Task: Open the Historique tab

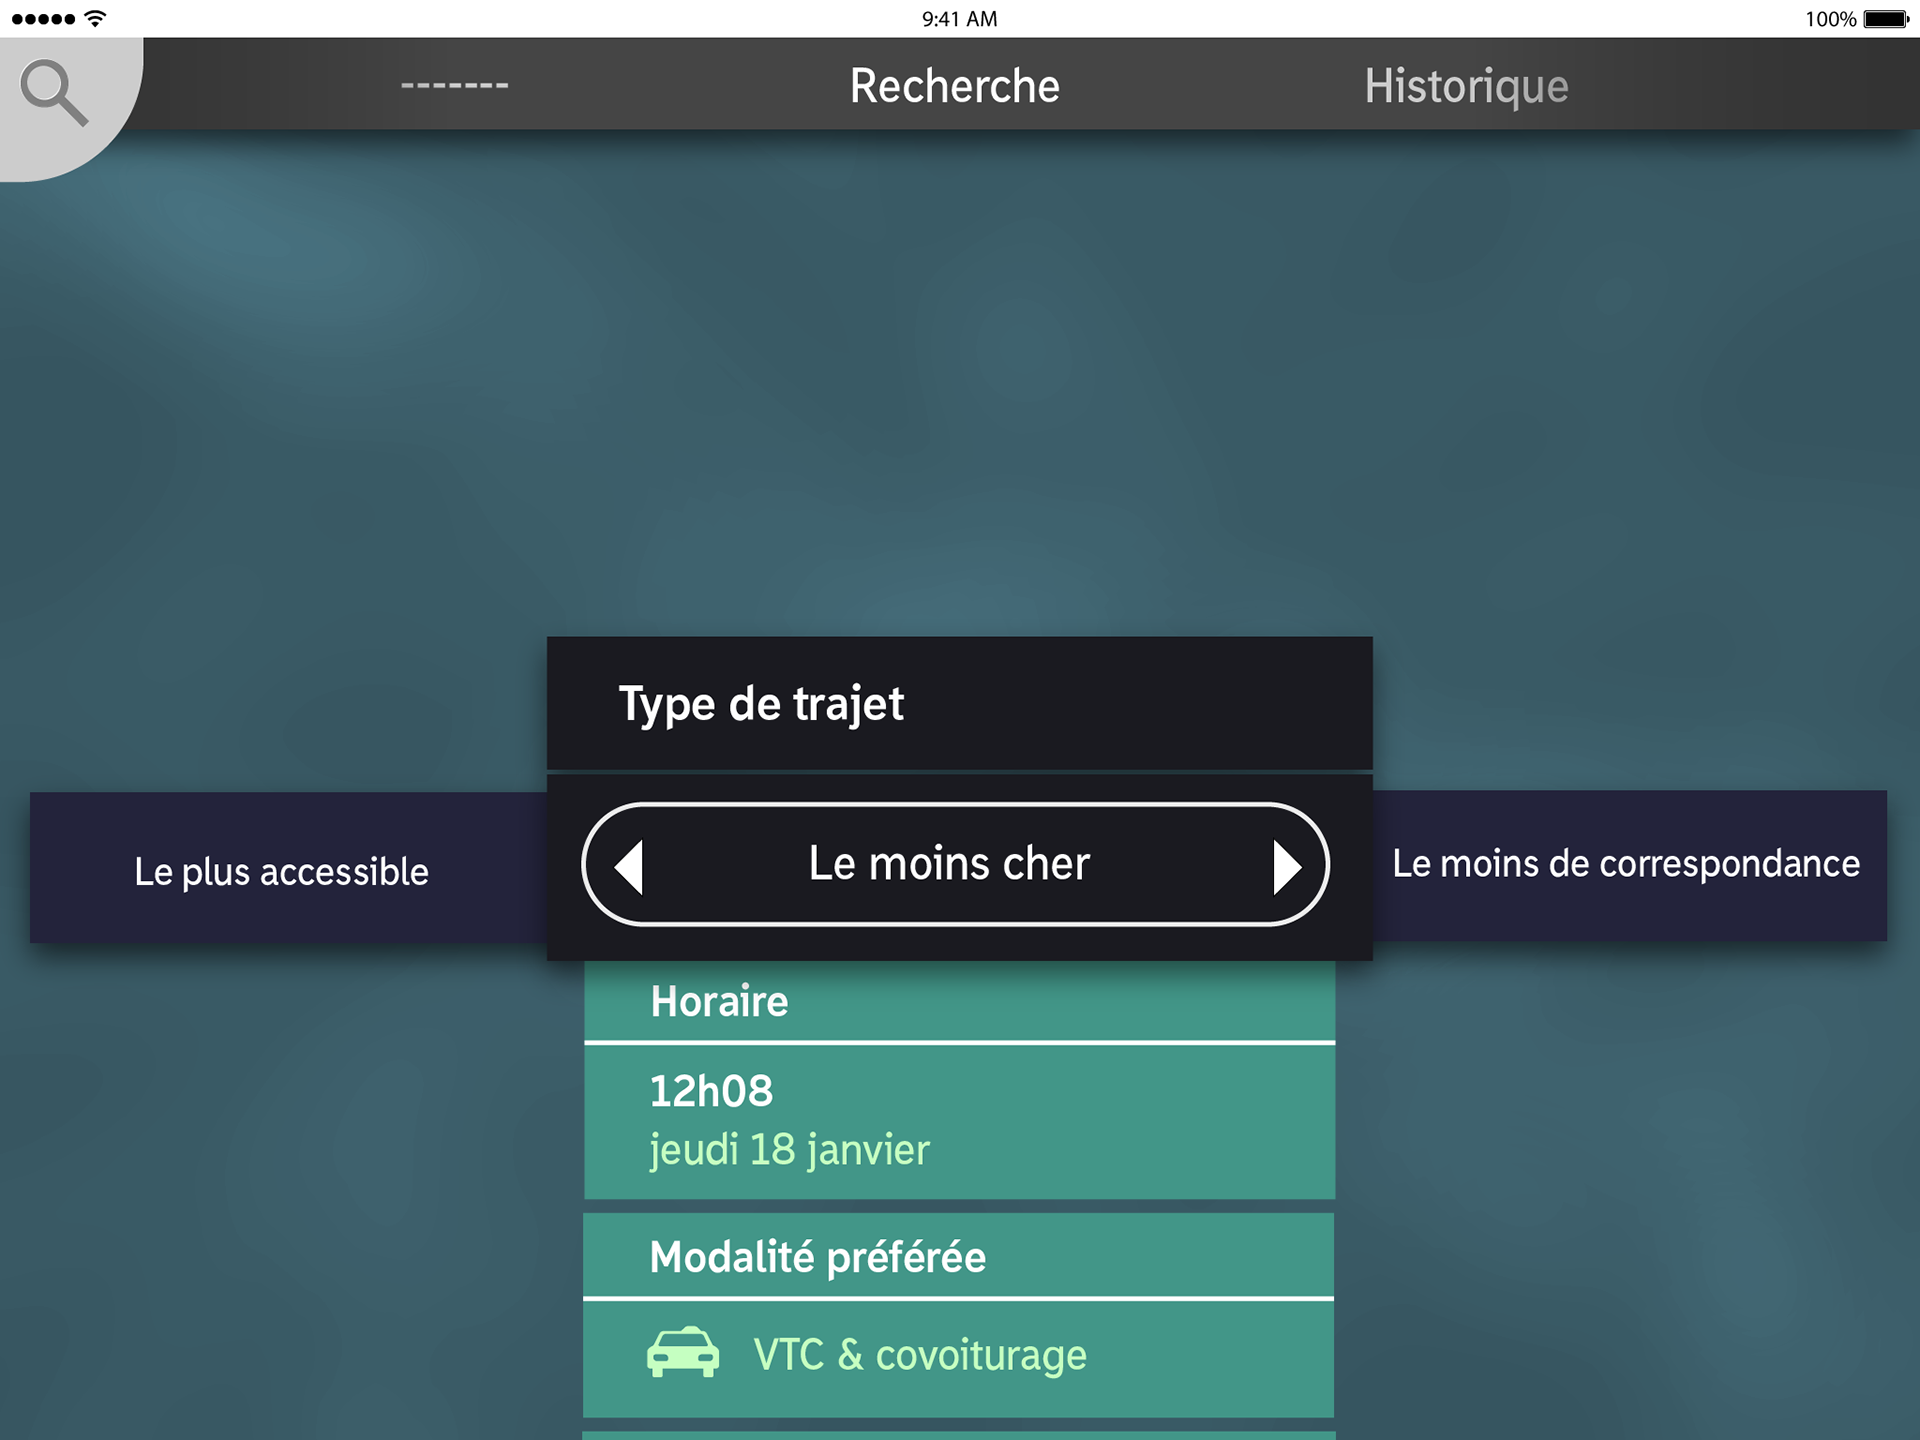Action: tap(1466, 86)
